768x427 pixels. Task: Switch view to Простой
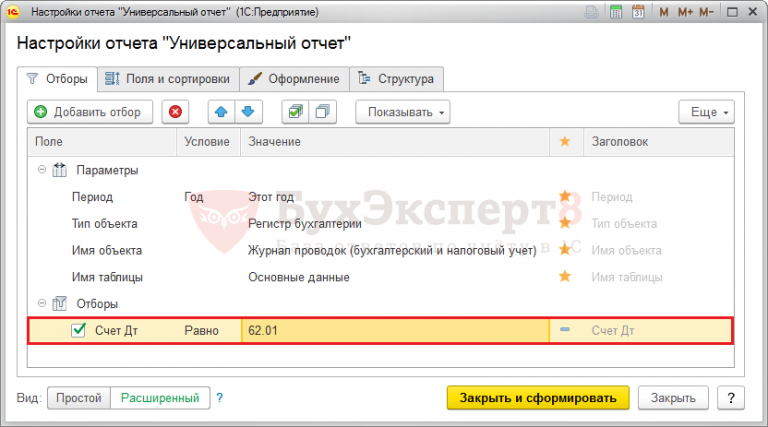pos(79,398)
